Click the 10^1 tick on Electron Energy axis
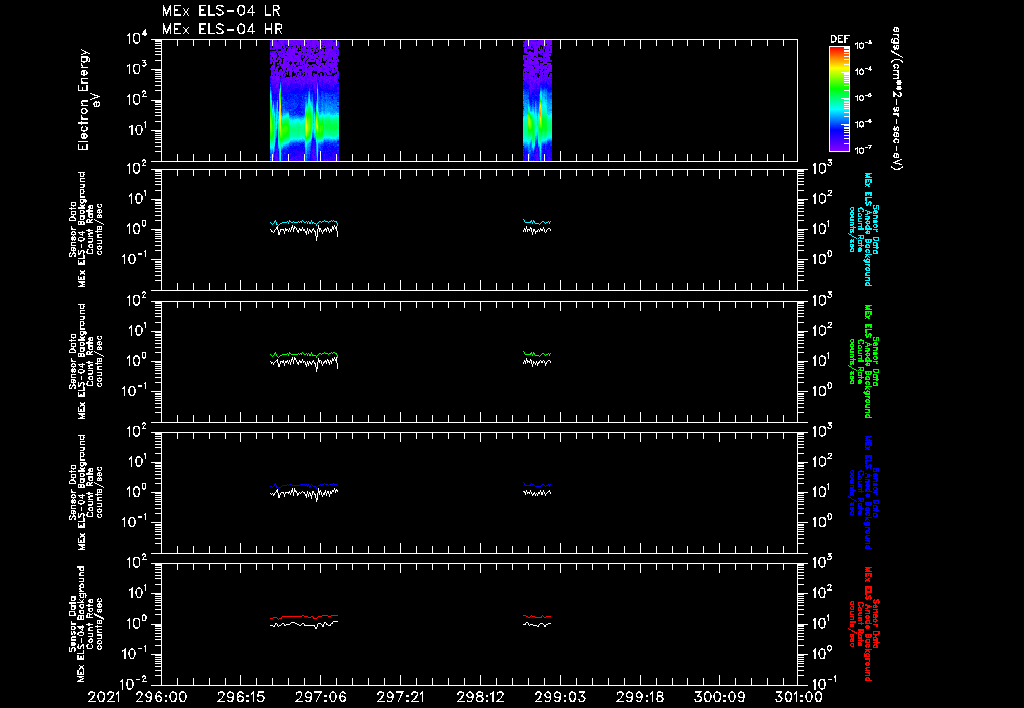Screen dimensions: 1024x708 tap(136, 130)
